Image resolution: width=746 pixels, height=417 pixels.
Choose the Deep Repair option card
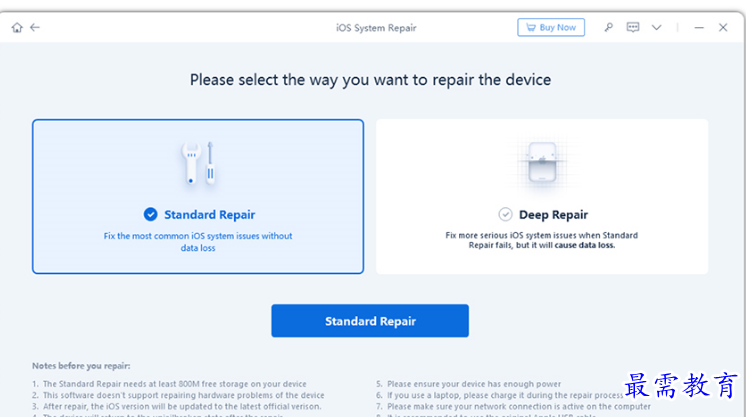pos(542,197)
